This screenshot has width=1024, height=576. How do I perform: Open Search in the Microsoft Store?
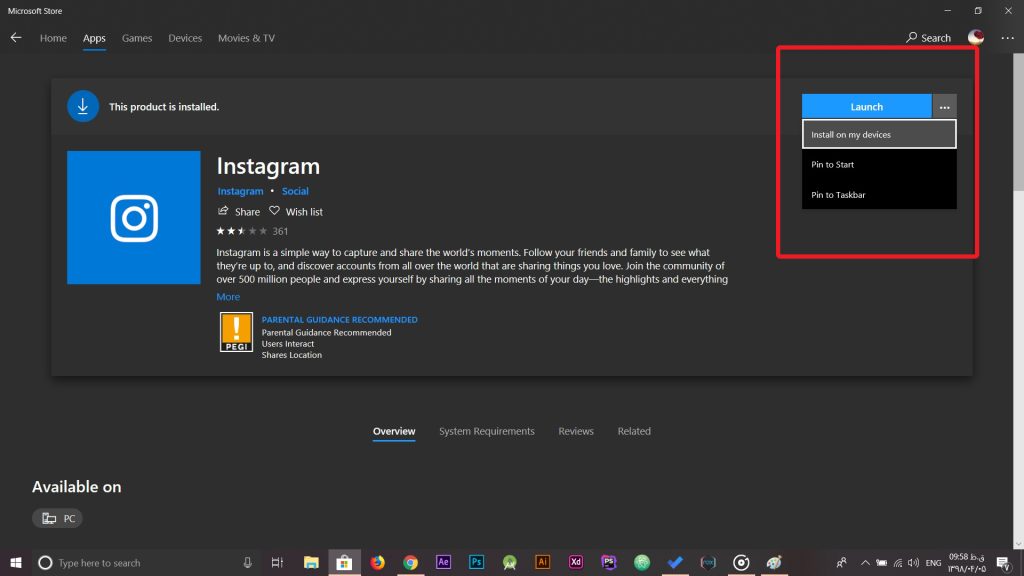coord(928,38)
